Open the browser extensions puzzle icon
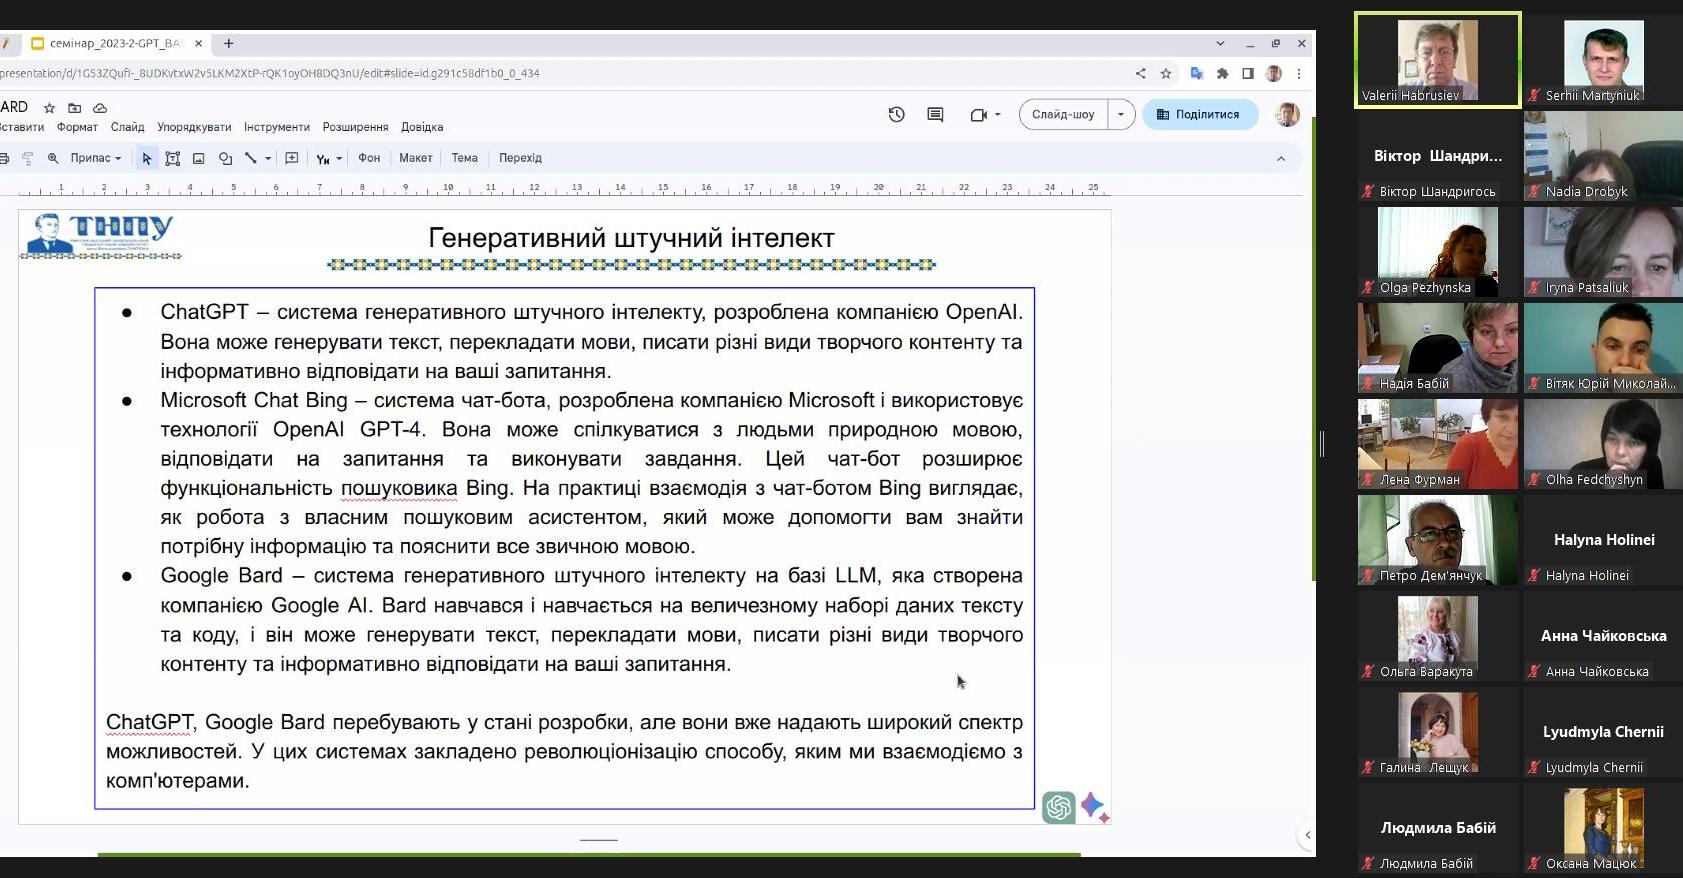 (1222, 73)
